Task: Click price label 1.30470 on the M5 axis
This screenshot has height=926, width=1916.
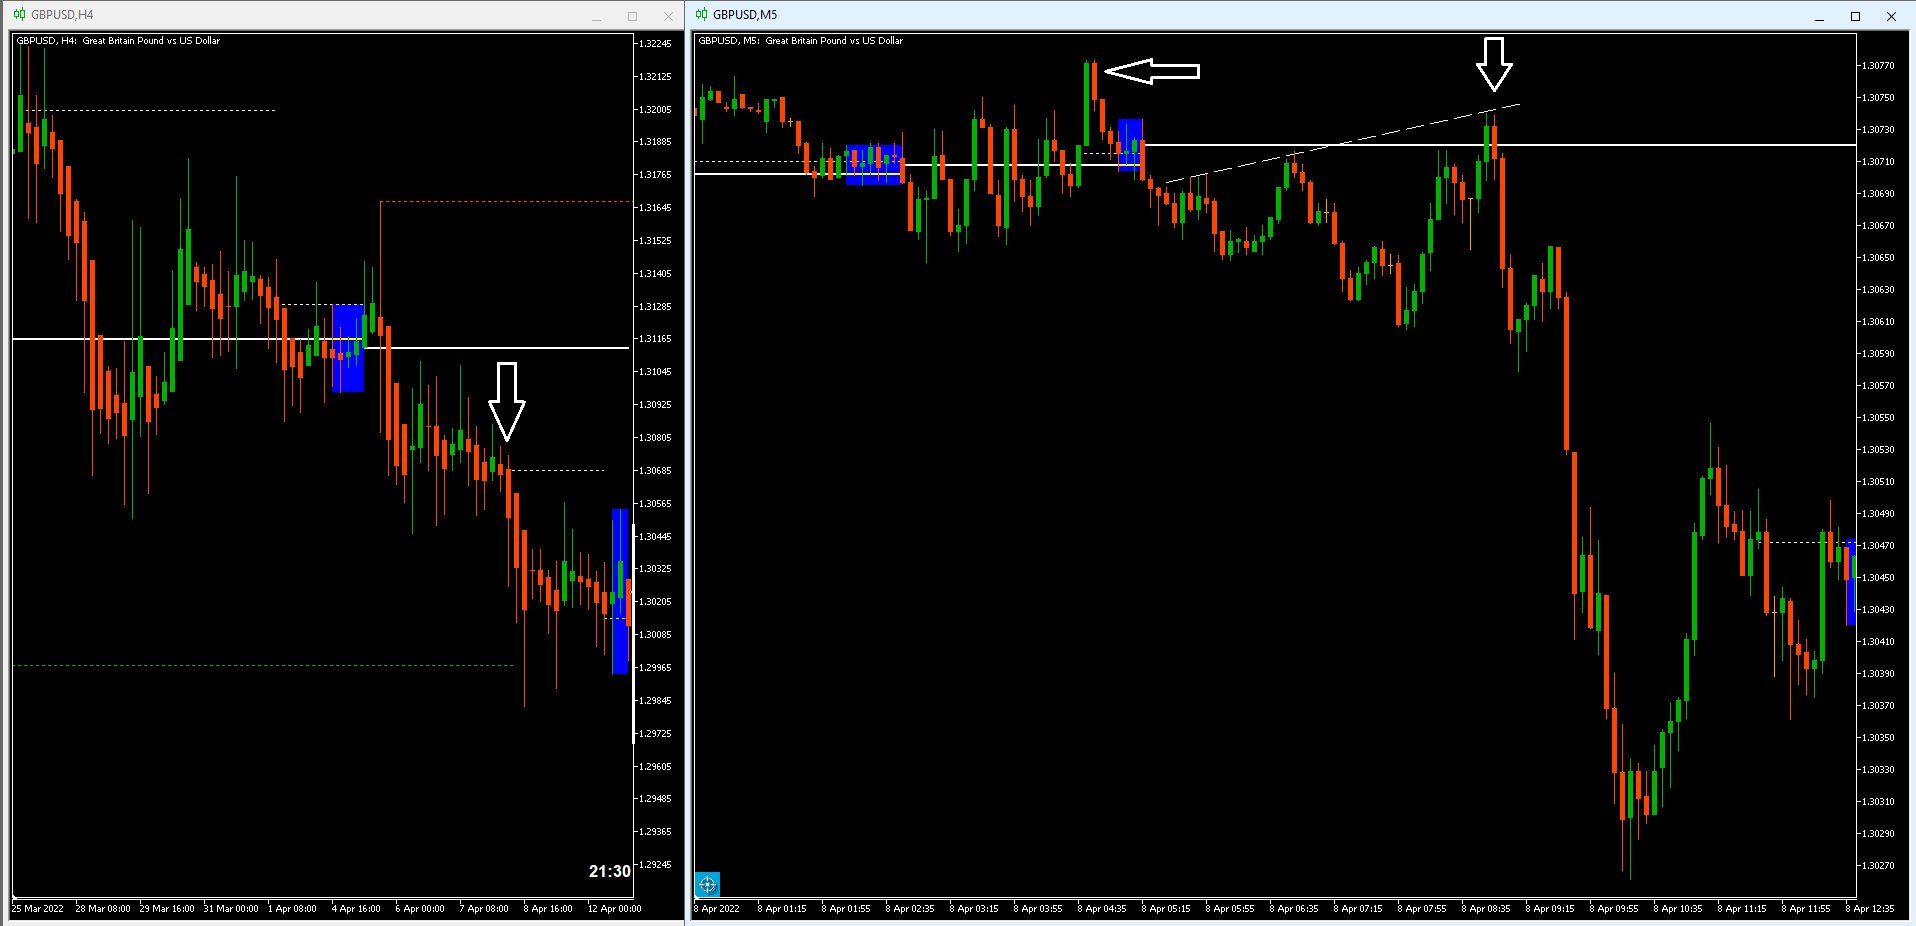Action: tap(1878, 546)
